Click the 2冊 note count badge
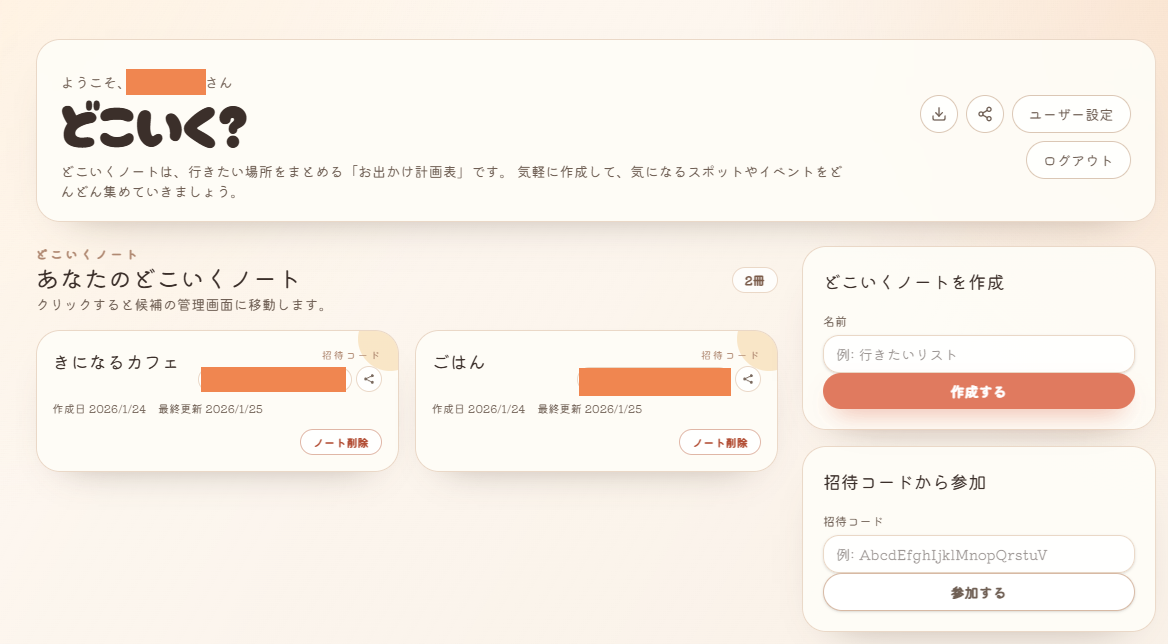 coord(754,281)
